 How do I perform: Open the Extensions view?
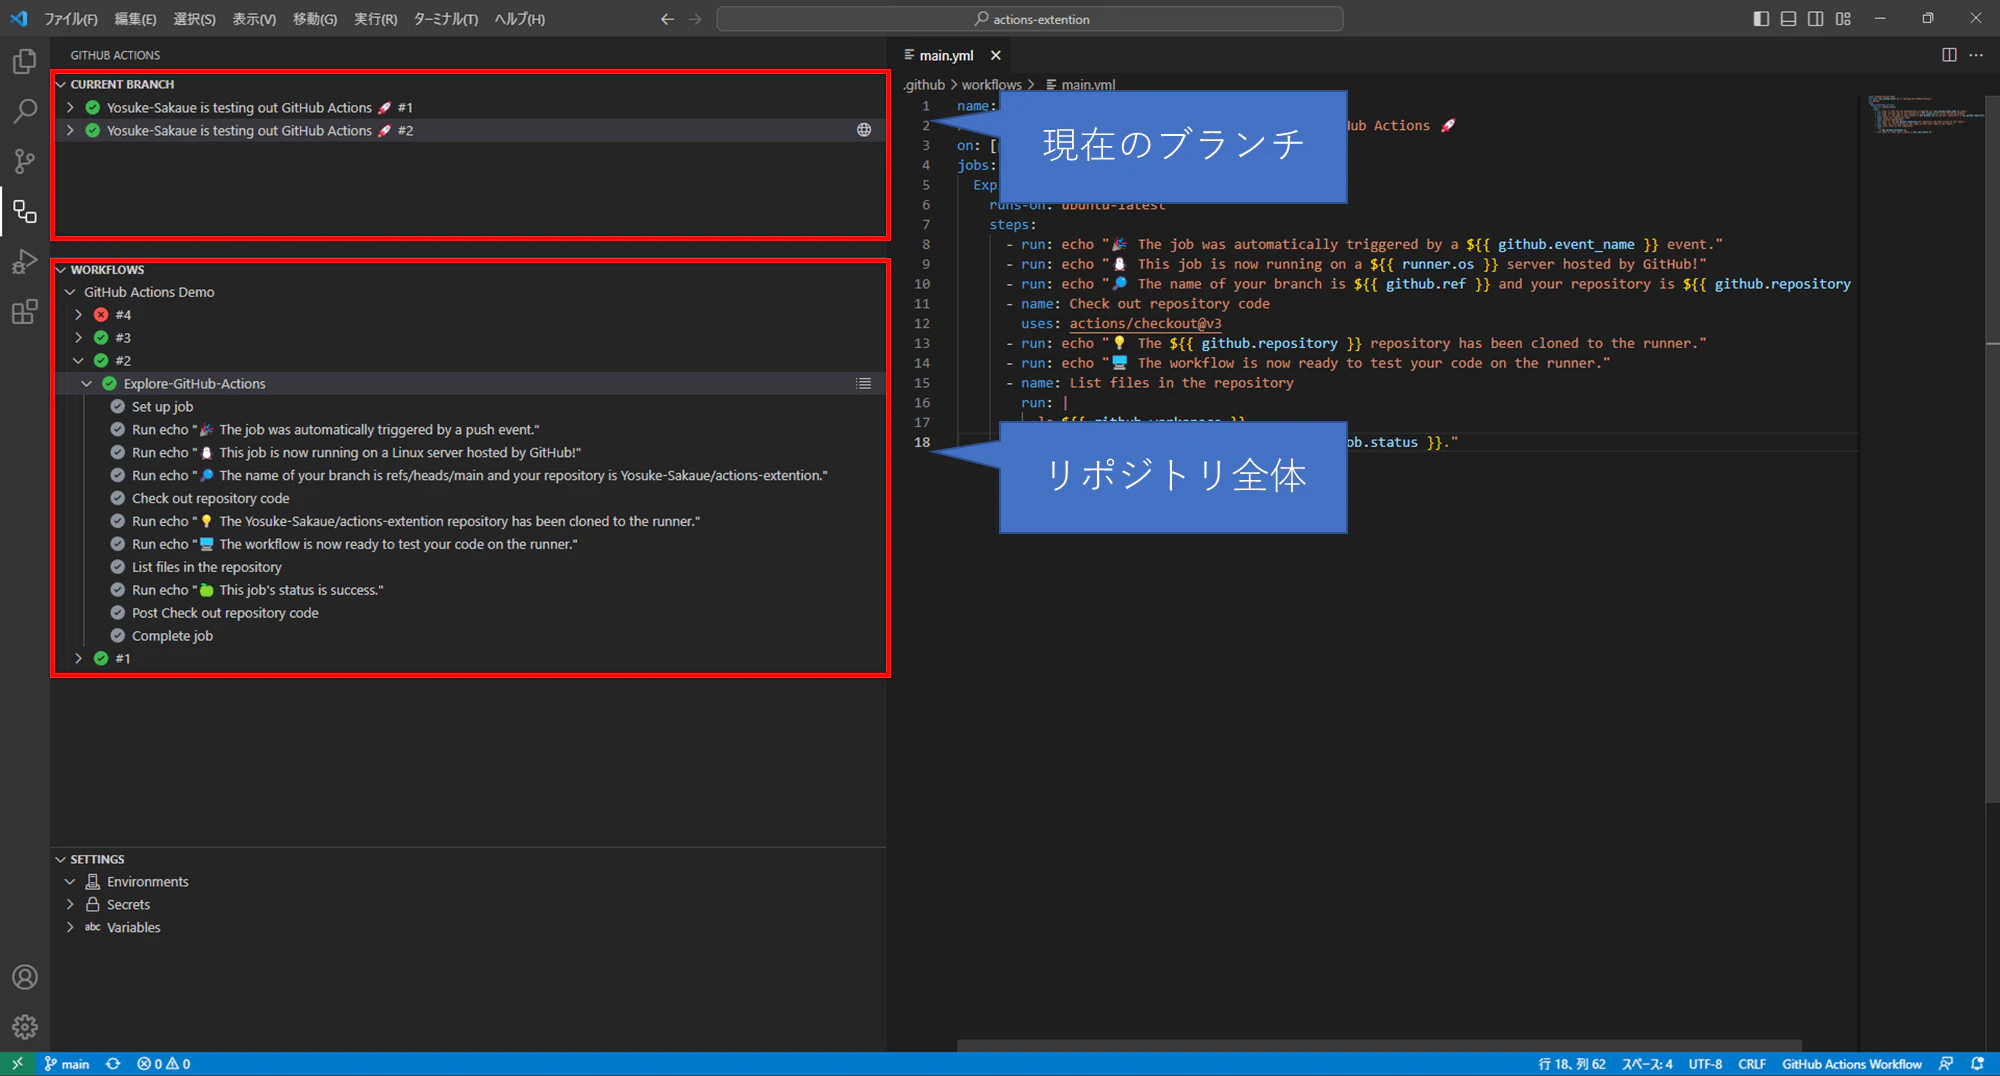coord(25,312)
